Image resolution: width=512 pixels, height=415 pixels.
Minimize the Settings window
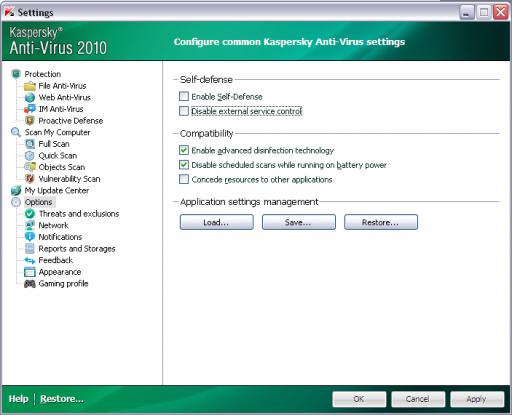click(467, 12)
